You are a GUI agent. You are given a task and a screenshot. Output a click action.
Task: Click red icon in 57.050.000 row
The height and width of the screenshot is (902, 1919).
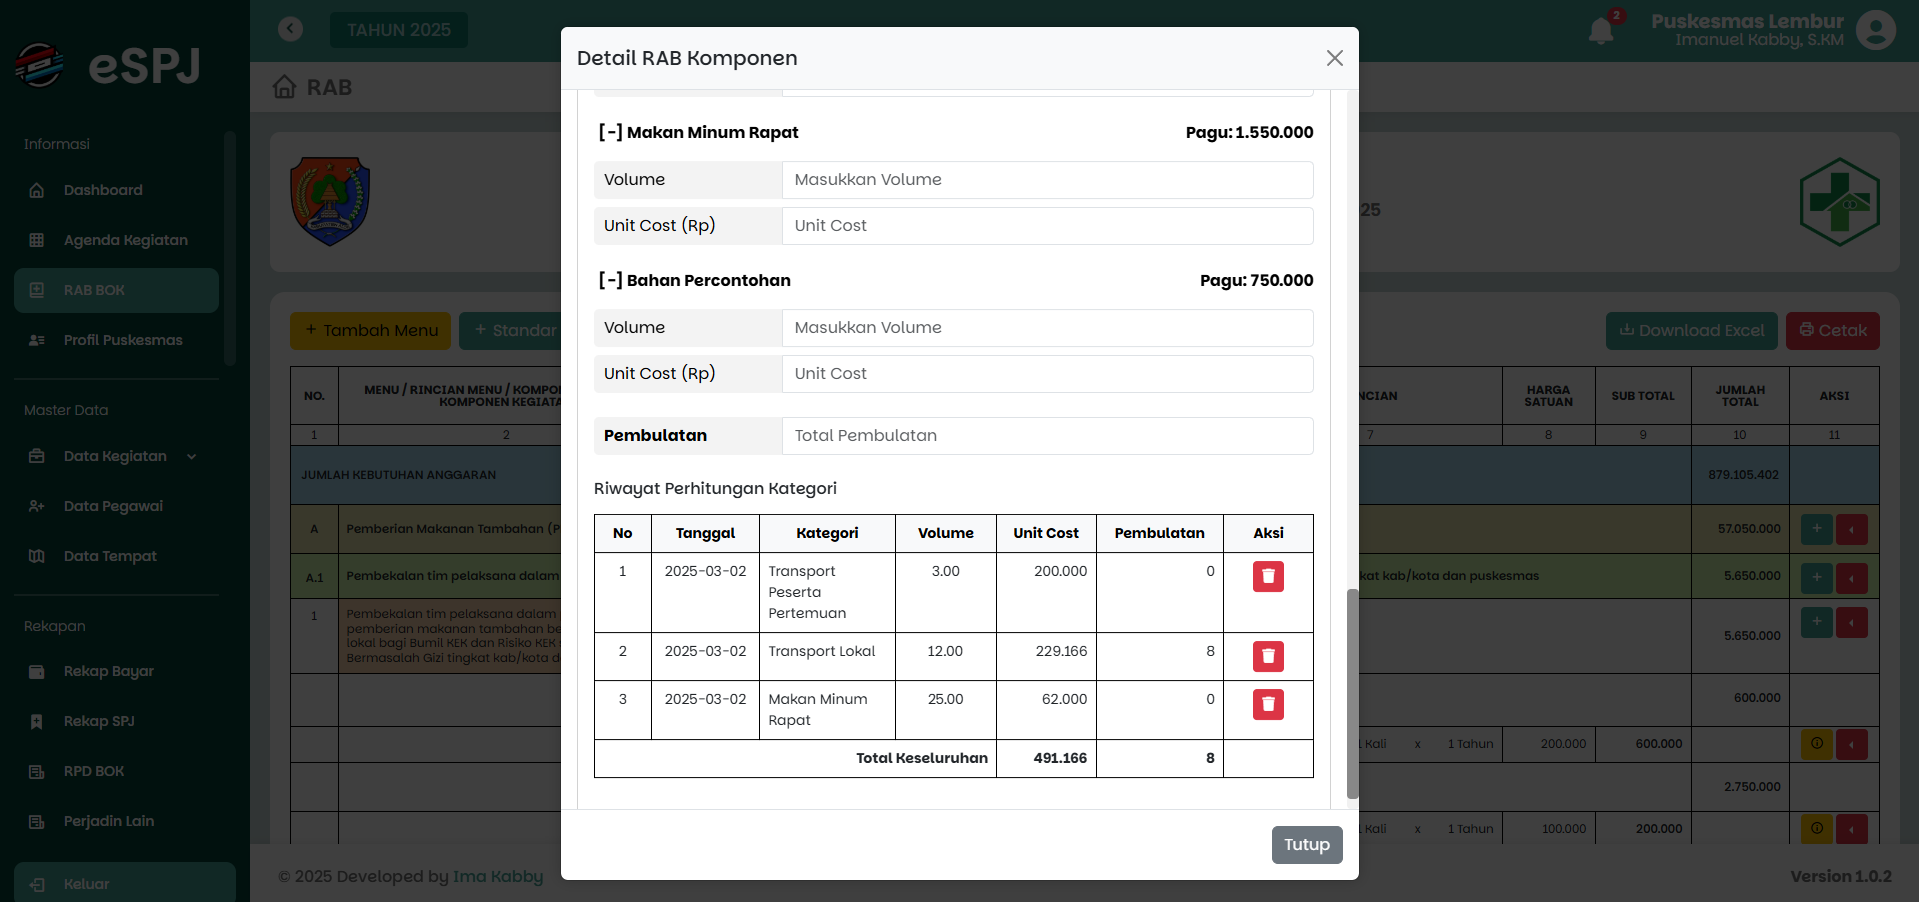coord(1852,529)
